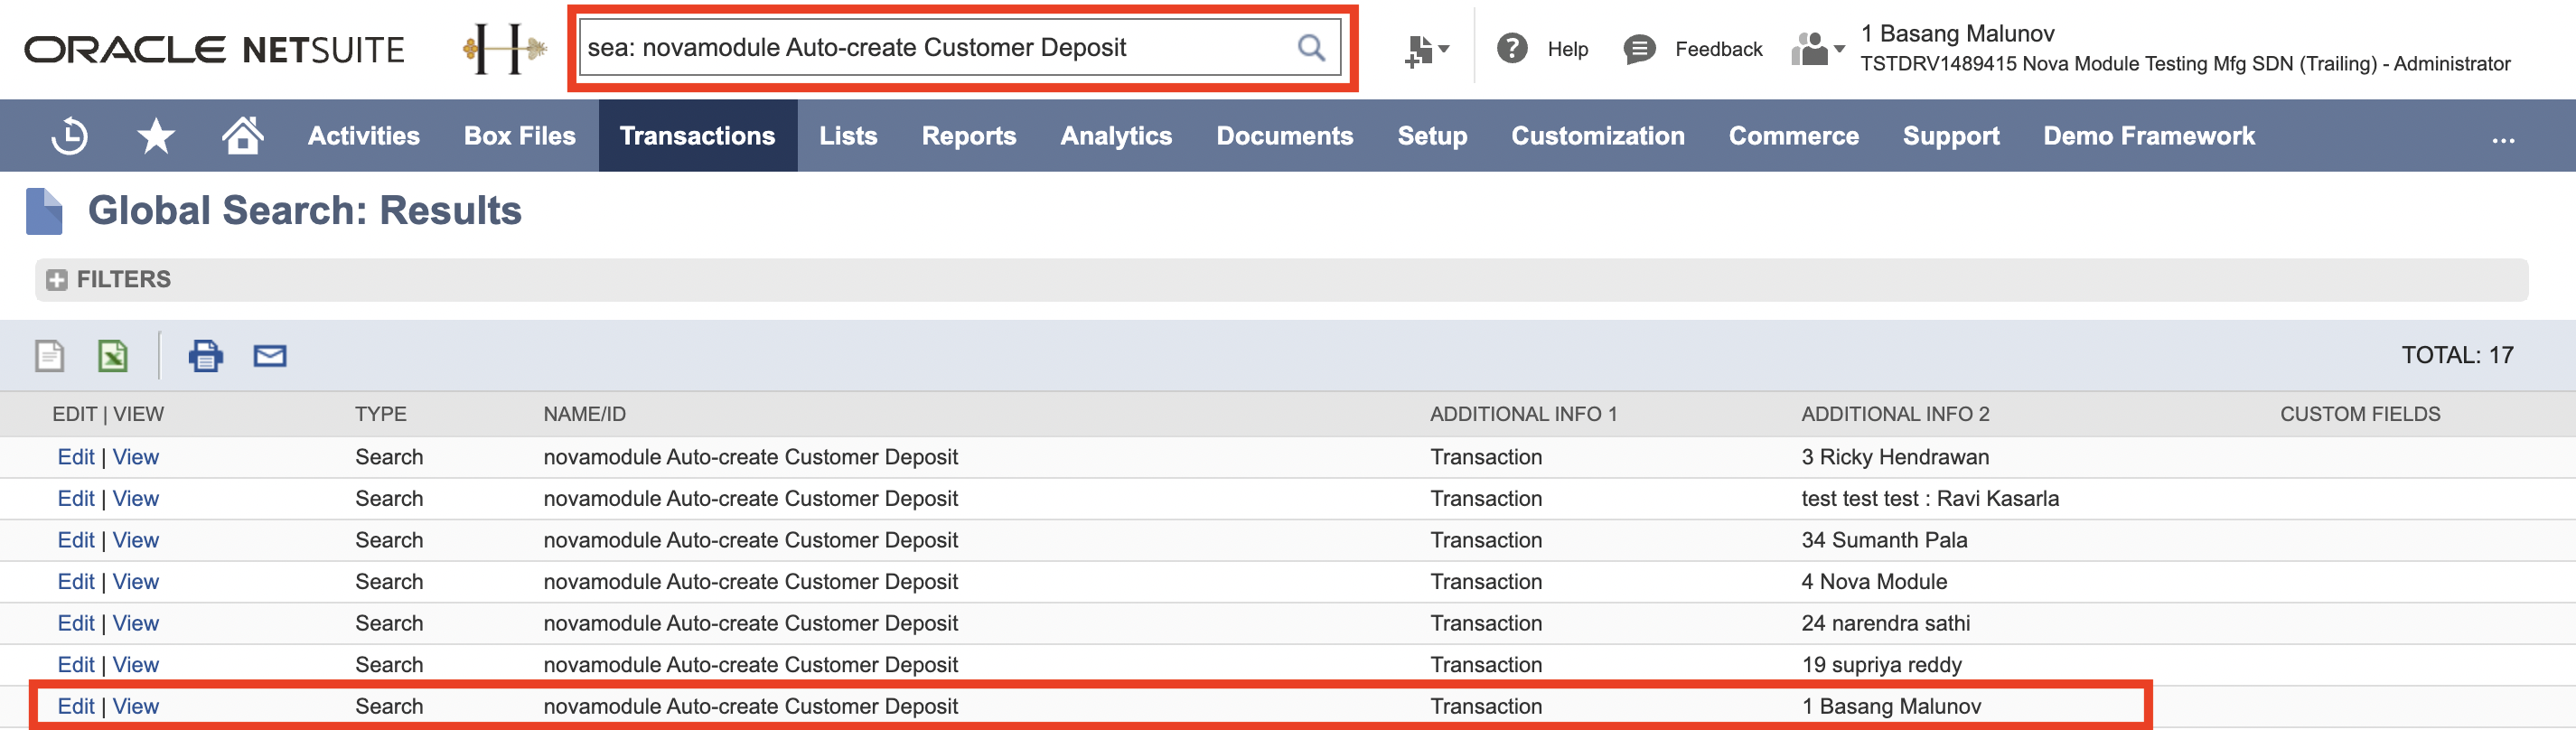
Task: Edit the search owned by narendra sathi
Action: (76, 623)
